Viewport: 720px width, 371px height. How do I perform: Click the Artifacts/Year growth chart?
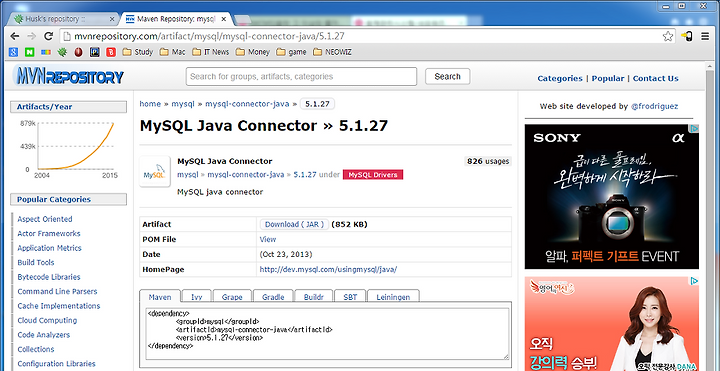(69, 149)
